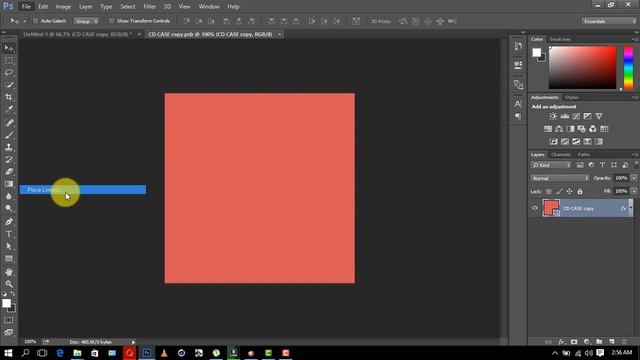Add a Color Balance adjustment
This screenshot has width=640, height=360.
click(559, 129)
